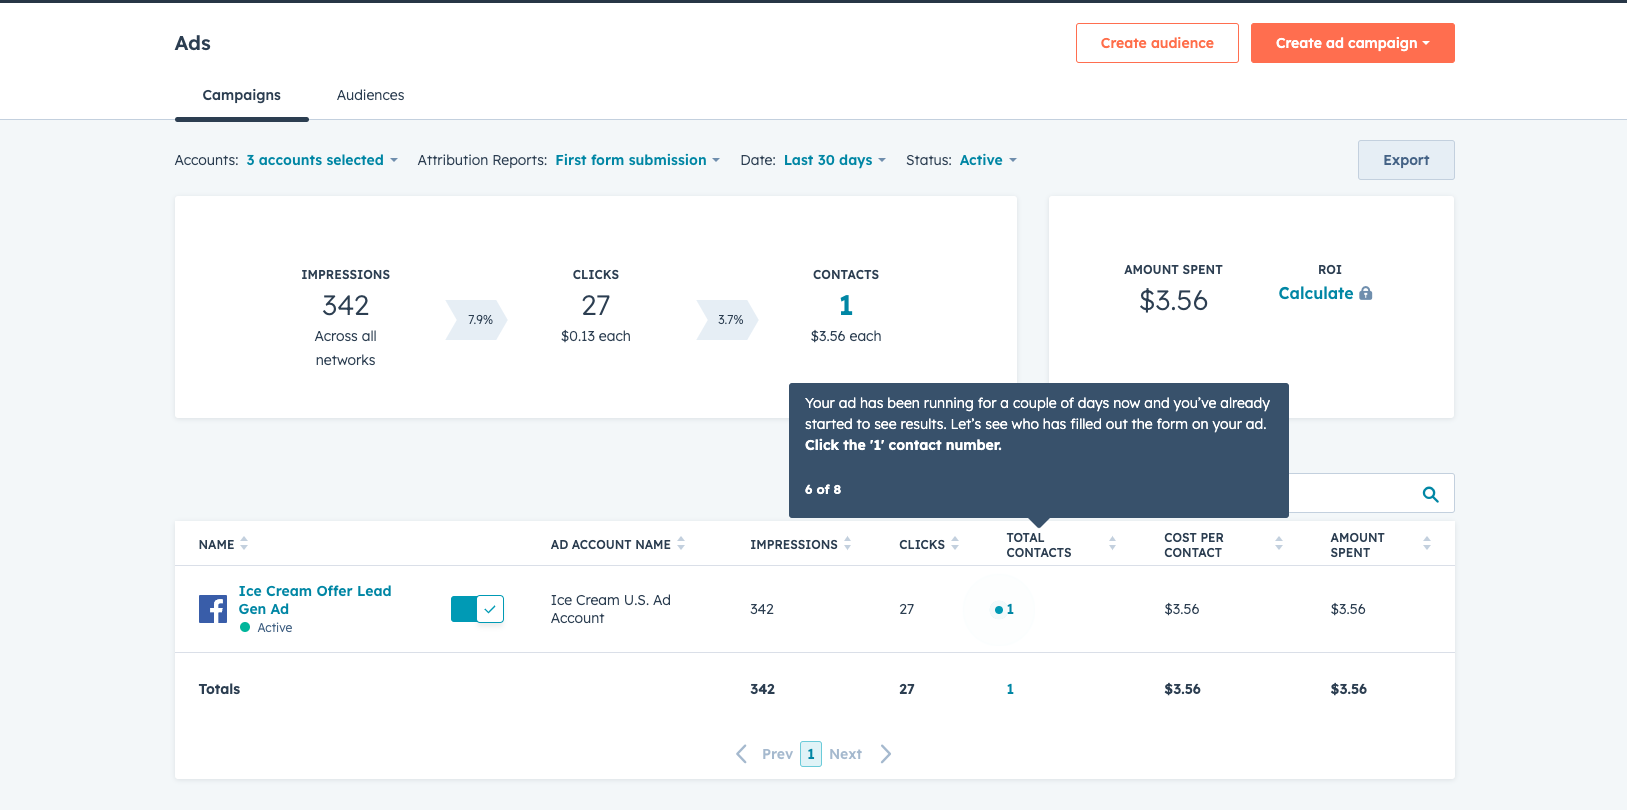
Task: Open the Status Active filter dropdown
Action: click(x=987, y=160)
